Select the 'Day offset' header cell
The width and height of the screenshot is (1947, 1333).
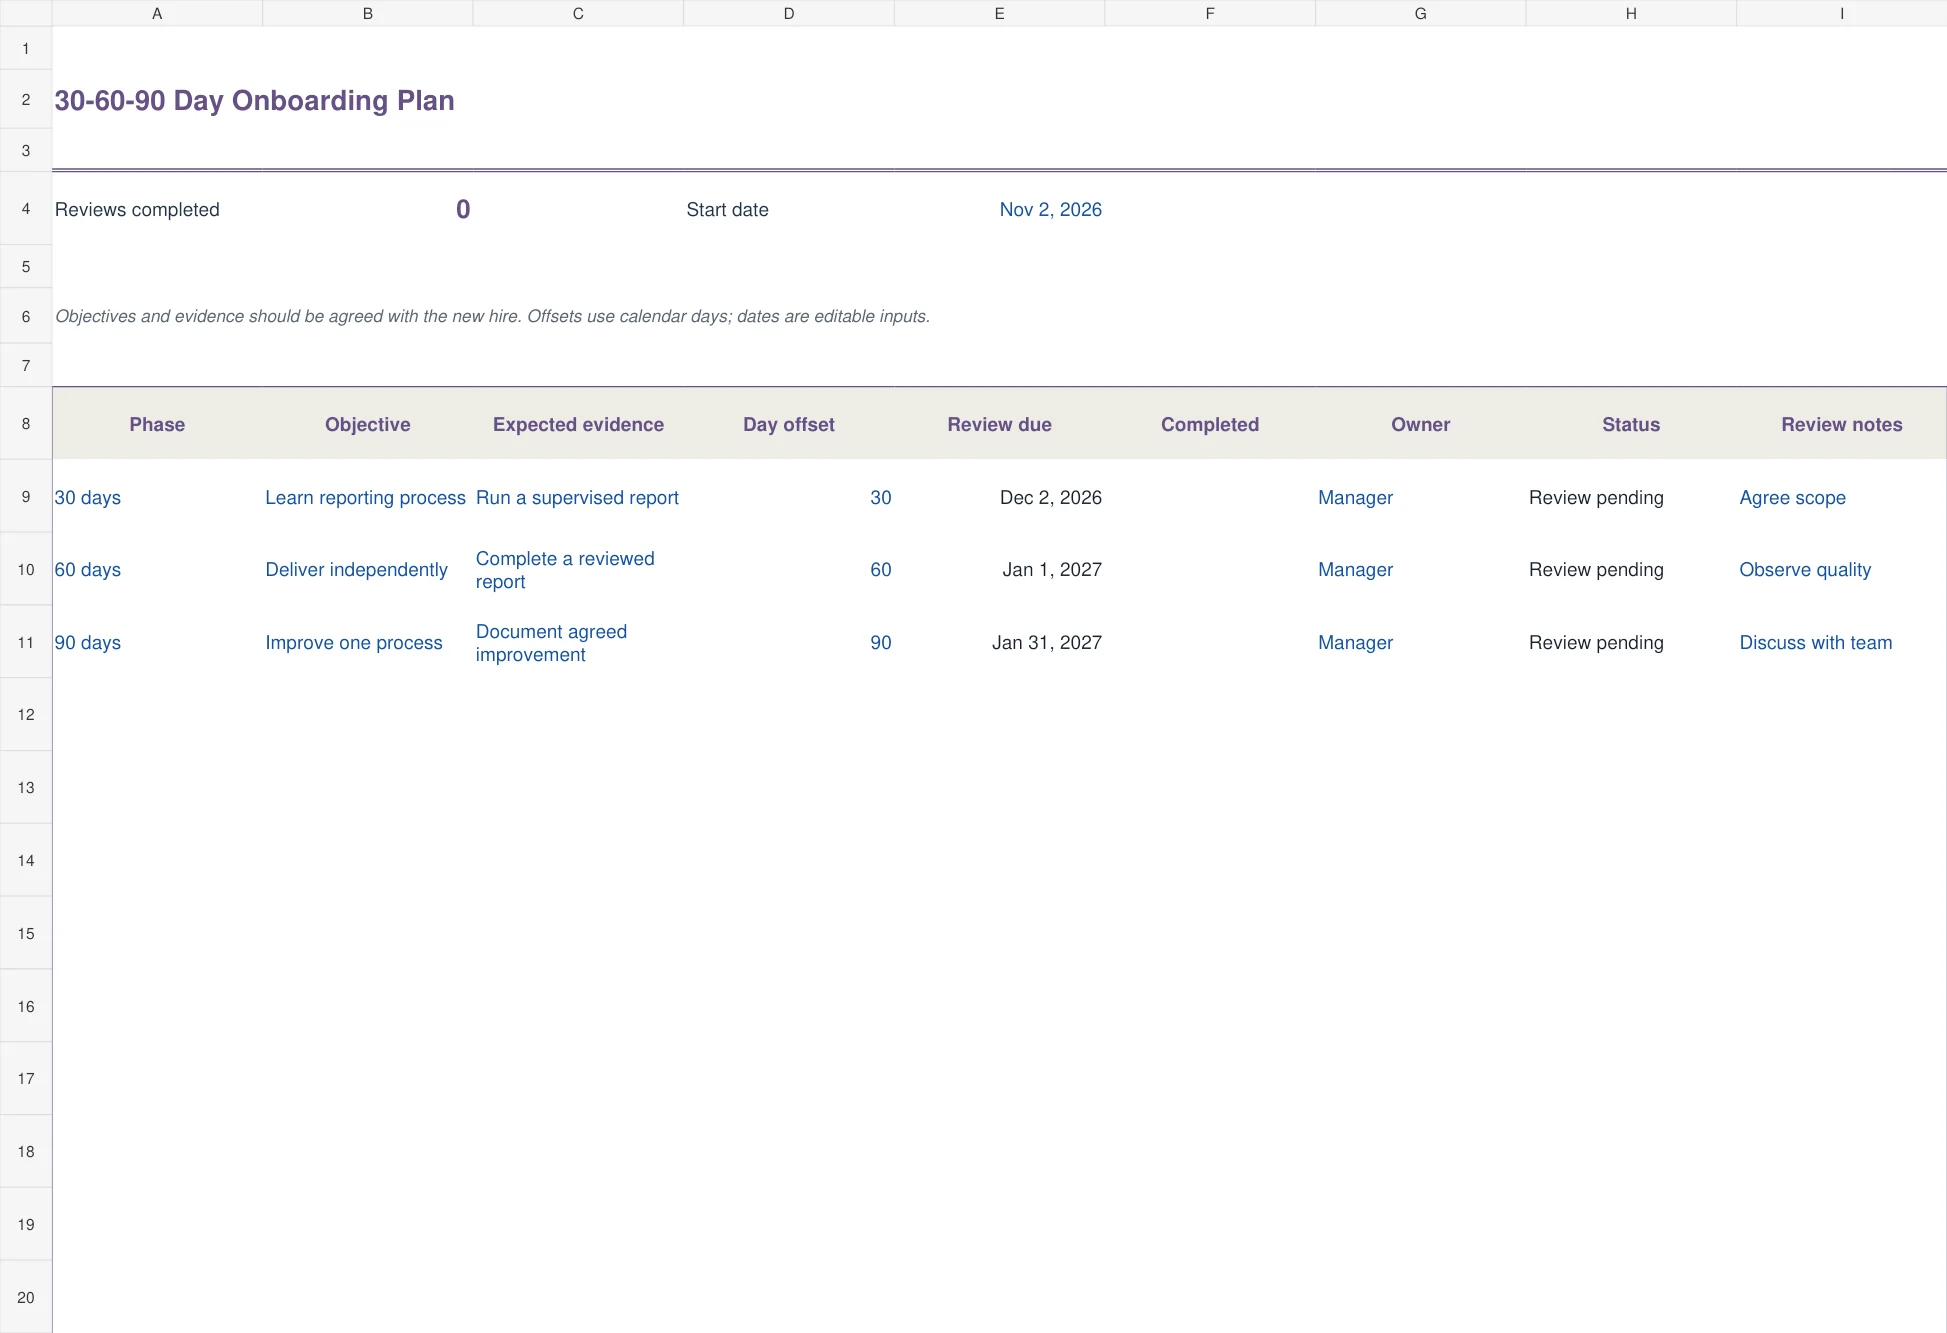789,424
